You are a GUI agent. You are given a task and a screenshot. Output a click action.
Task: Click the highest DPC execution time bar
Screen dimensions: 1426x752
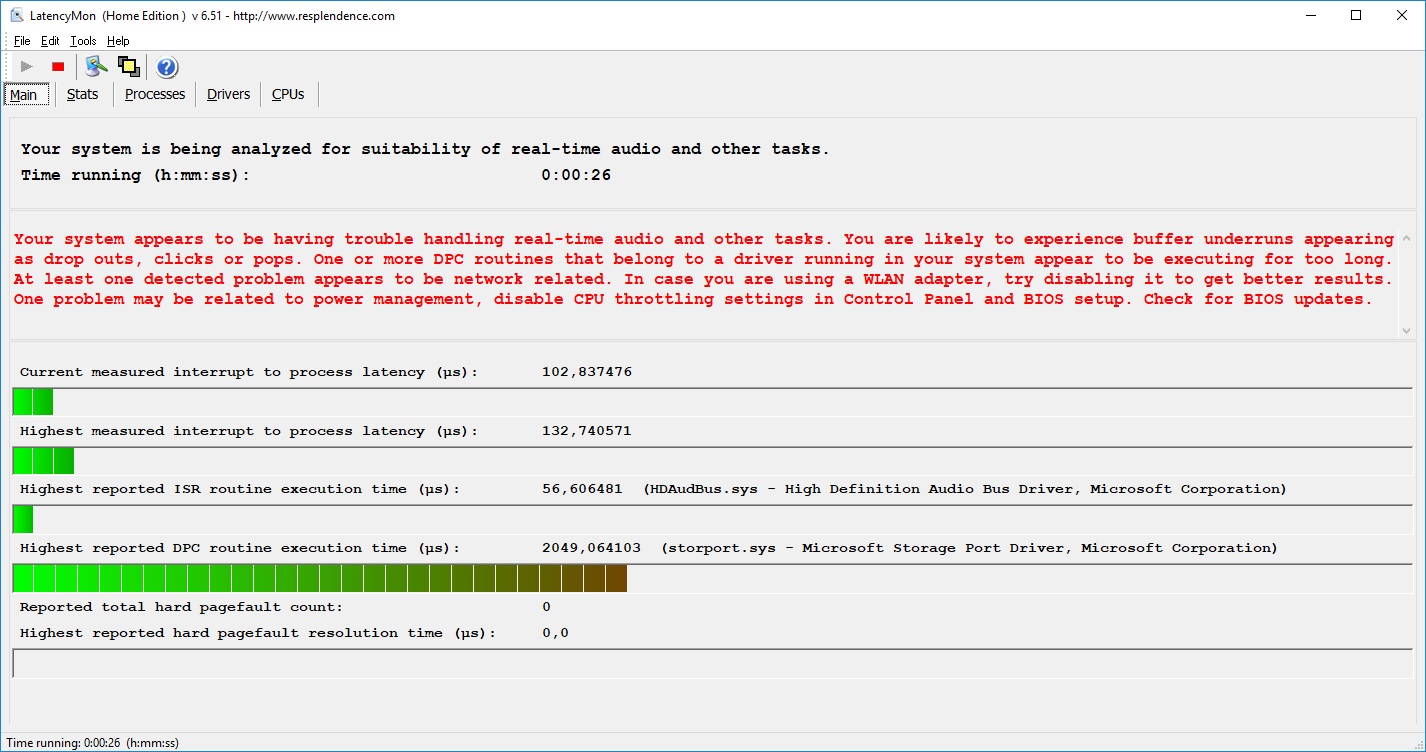coord(320,578)
